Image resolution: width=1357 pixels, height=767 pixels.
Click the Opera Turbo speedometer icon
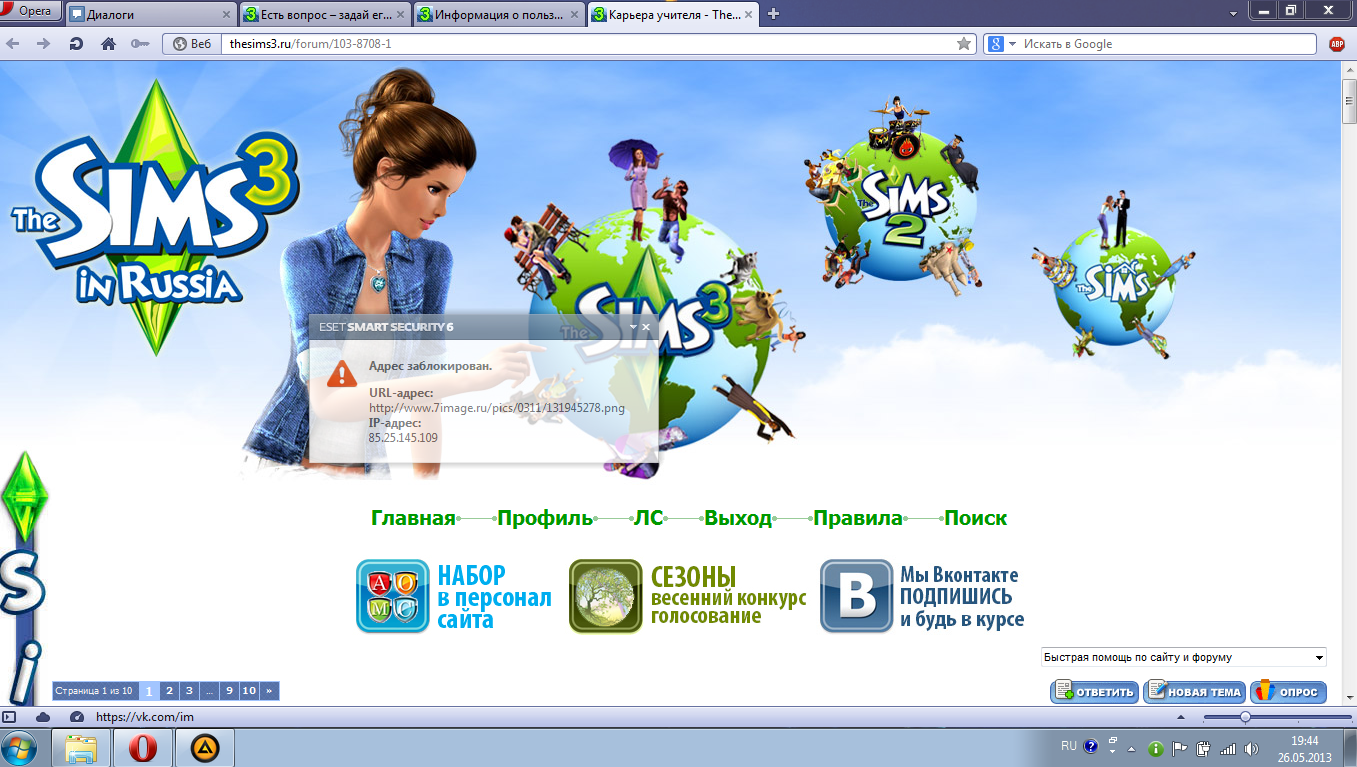tap(76, 717)
